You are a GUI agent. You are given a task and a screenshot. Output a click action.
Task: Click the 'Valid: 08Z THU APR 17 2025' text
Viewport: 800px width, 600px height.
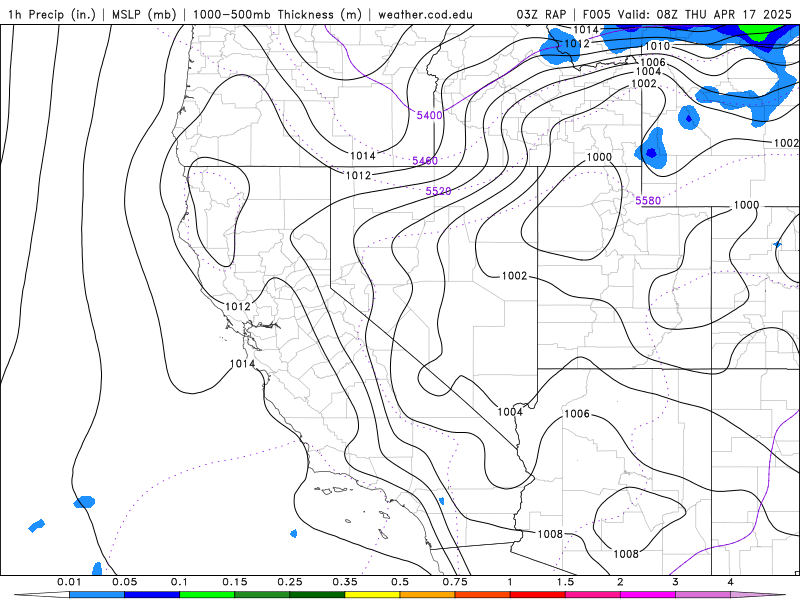pyautogui.click(x=705, y=14)
